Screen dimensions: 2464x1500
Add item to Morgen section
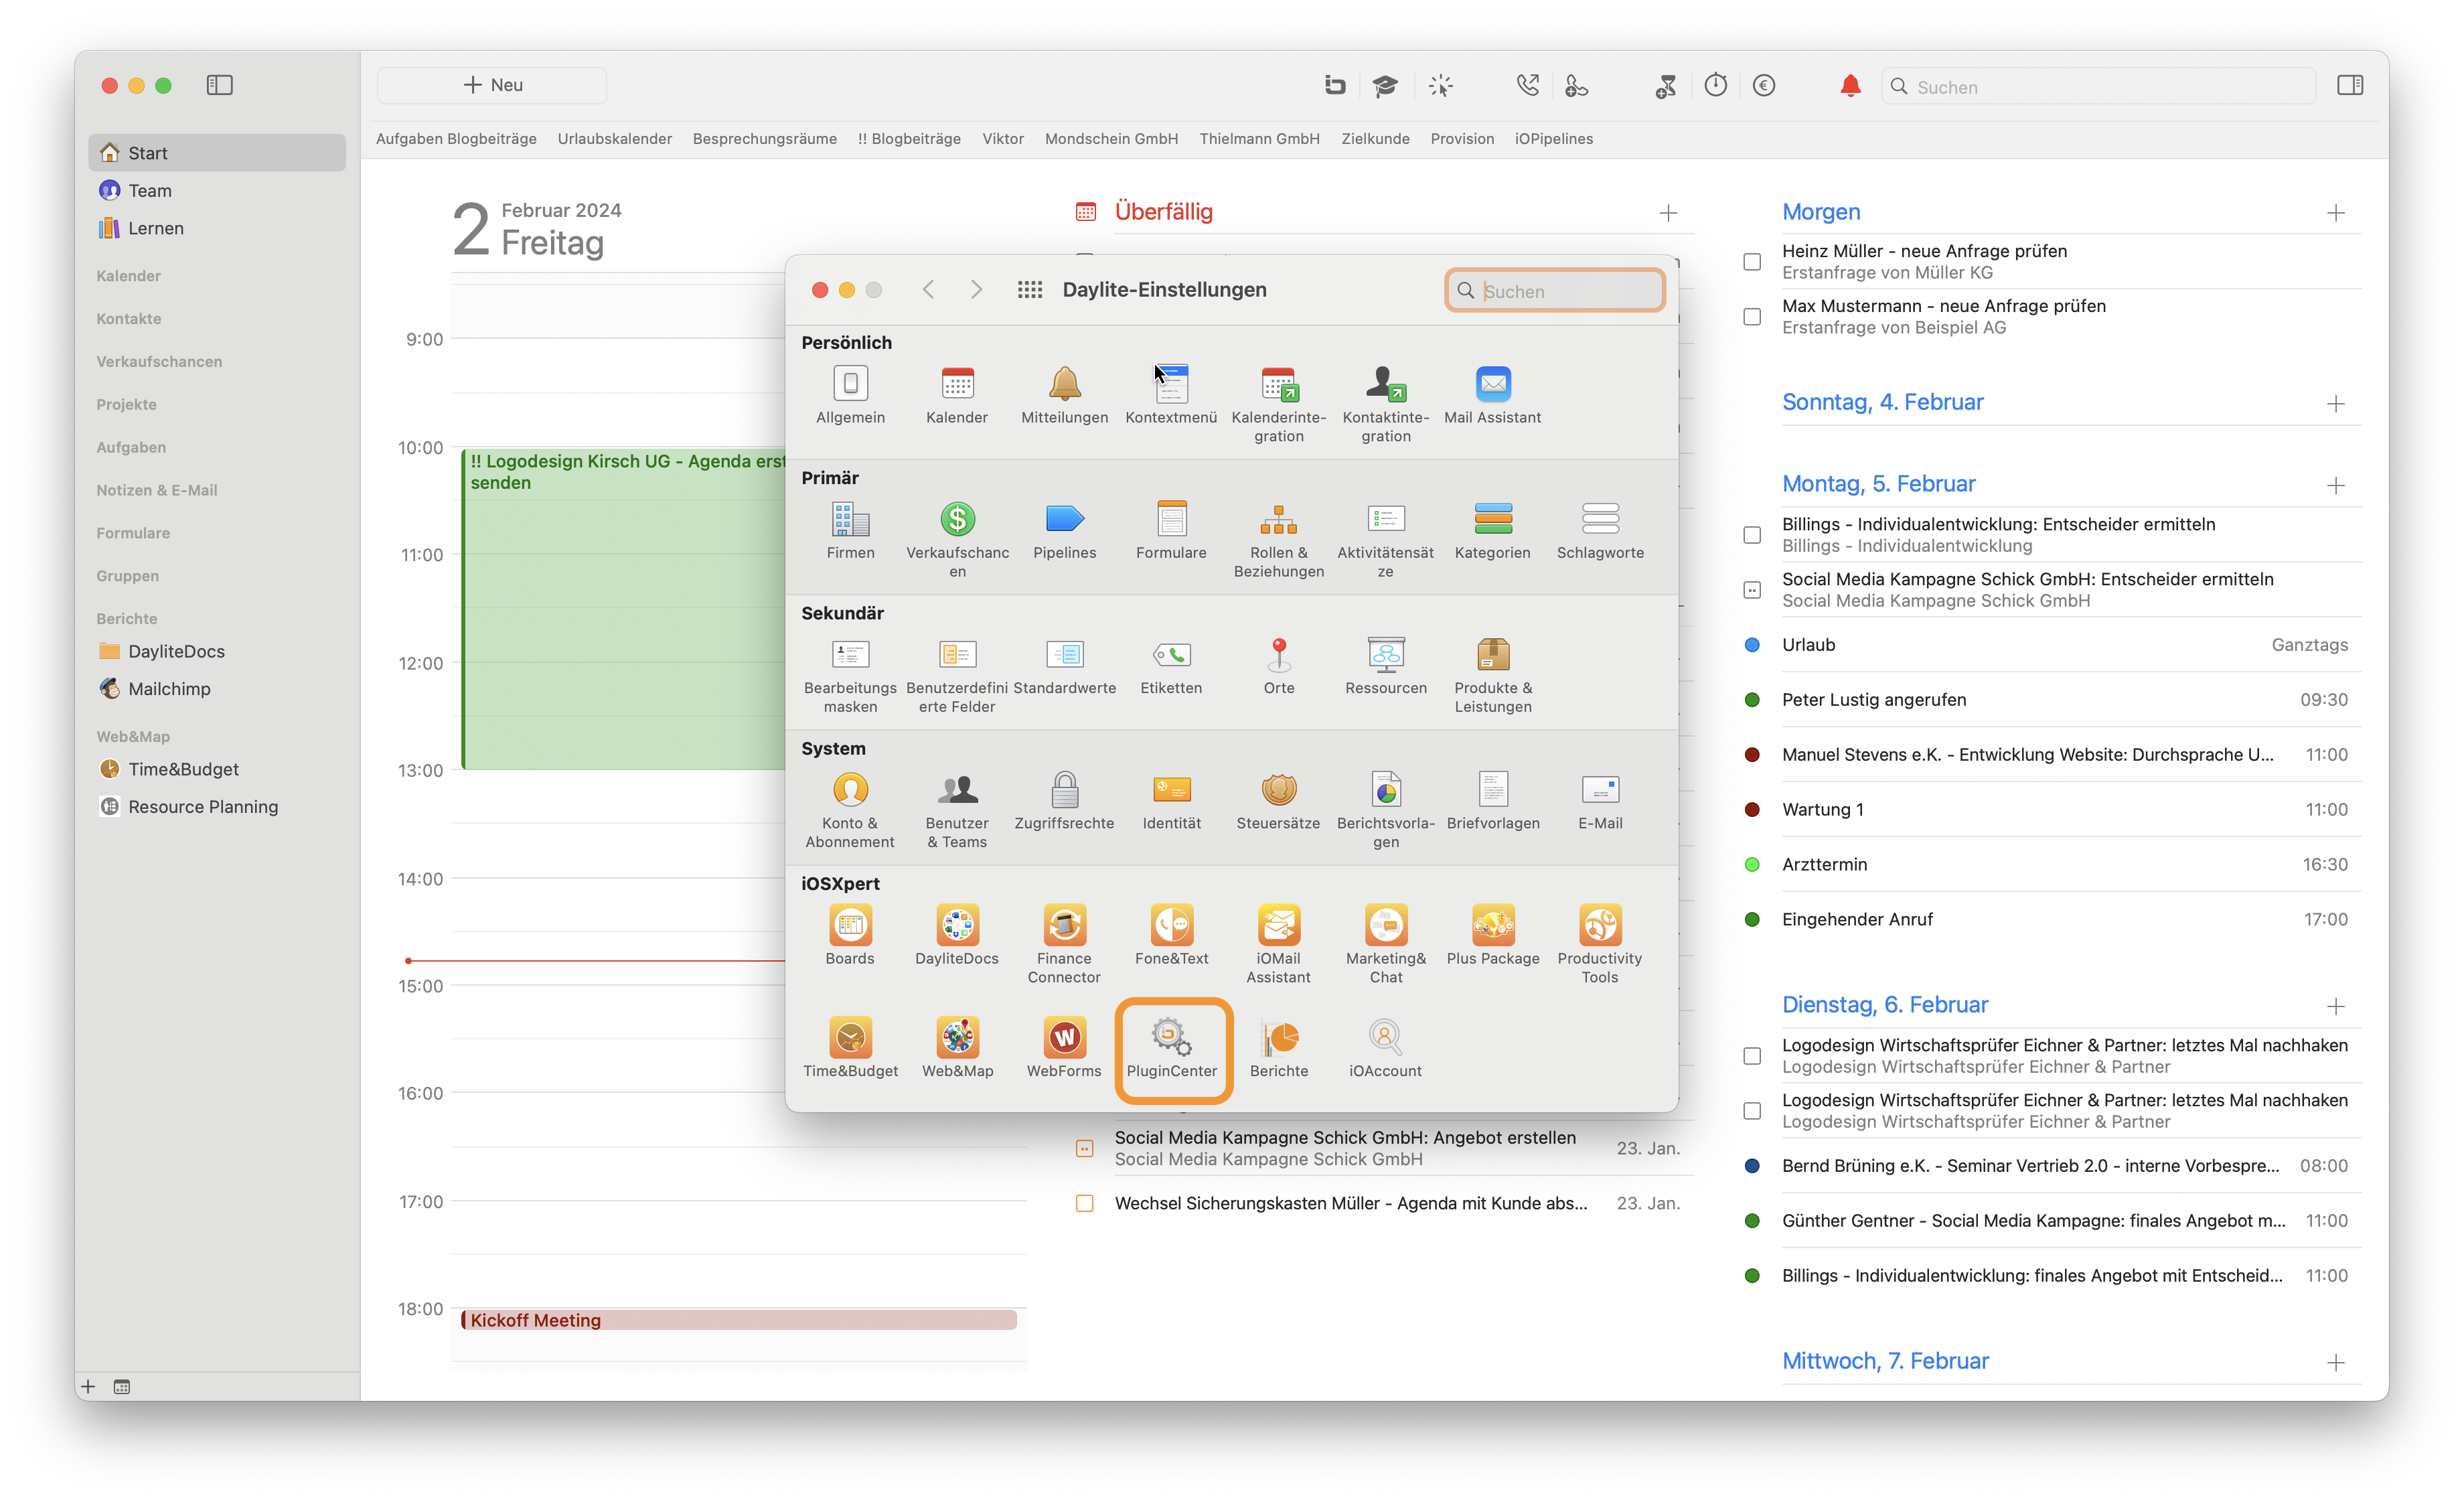point(2336,213)
